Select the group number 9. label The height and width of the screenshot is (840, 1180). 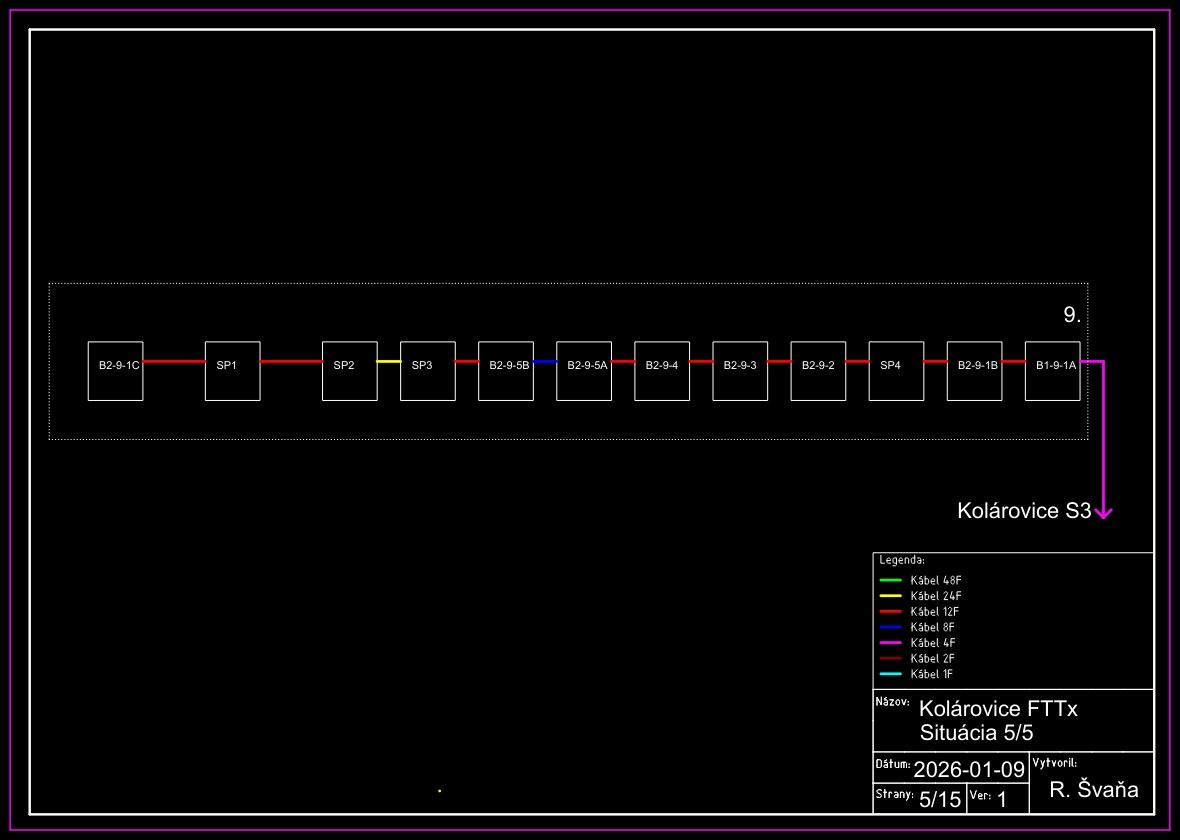coord(1072,315)
